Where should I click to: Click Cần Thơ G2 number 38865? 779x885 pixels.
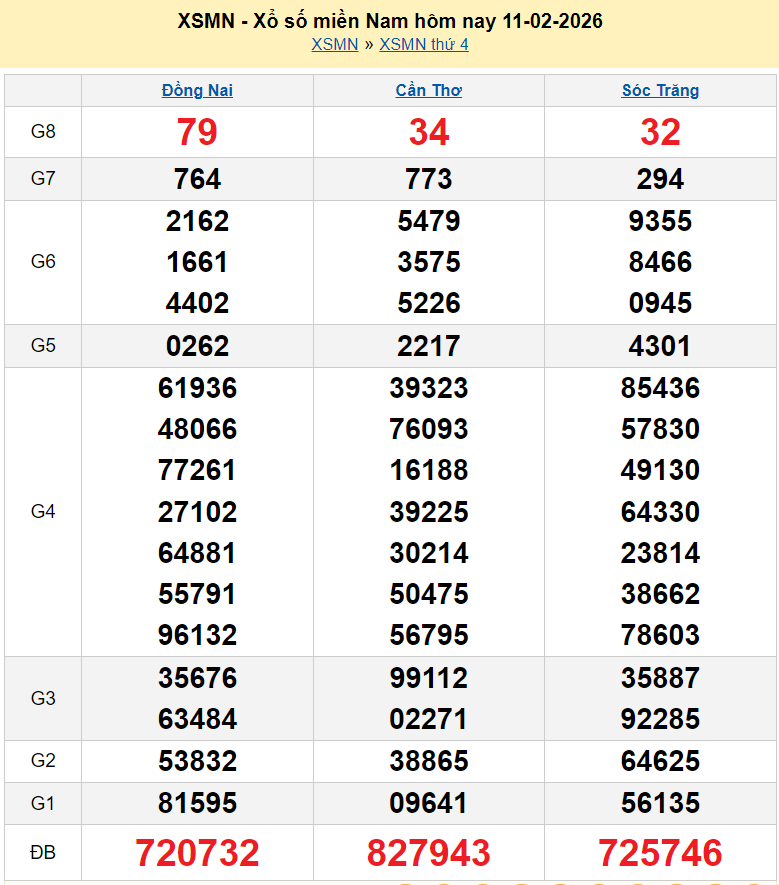[429, 761]
